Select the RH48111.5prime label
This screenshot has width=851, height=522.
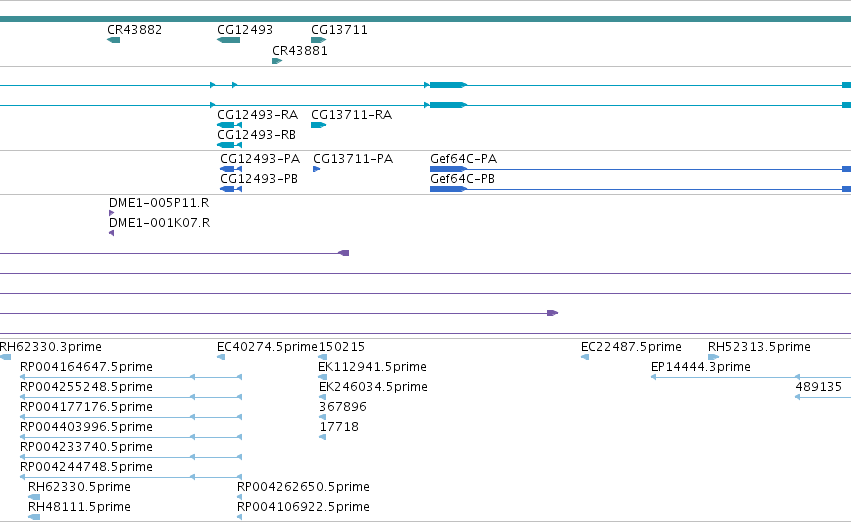pos(79,507)
